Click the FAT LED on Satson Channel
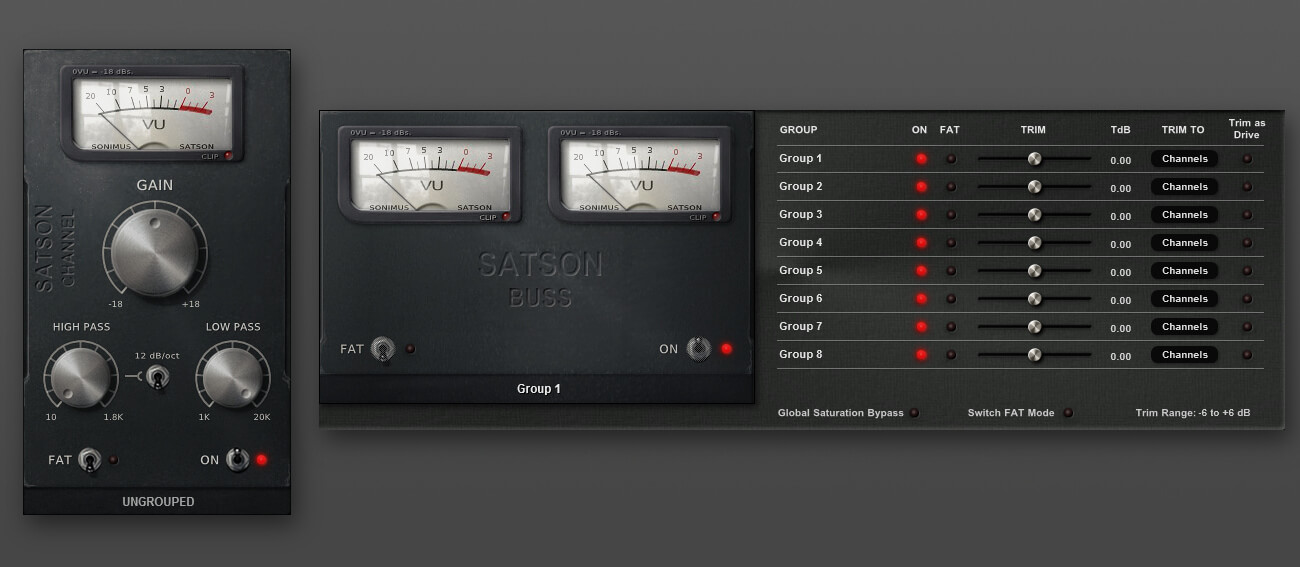Image resolution: width=1300 pixels, height=567 pixels. (113, 460)
